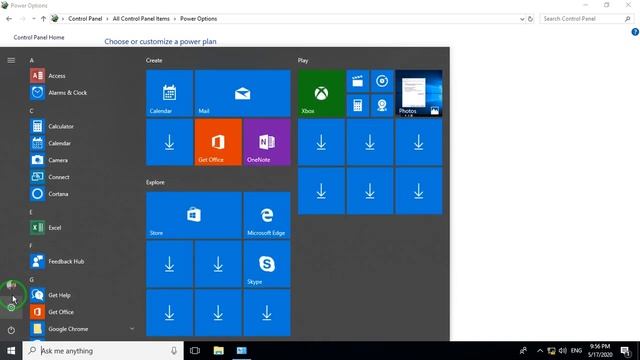640x360 pixels.
Task: Launch the Microsoft Edge tile
Action: point(267,215)
